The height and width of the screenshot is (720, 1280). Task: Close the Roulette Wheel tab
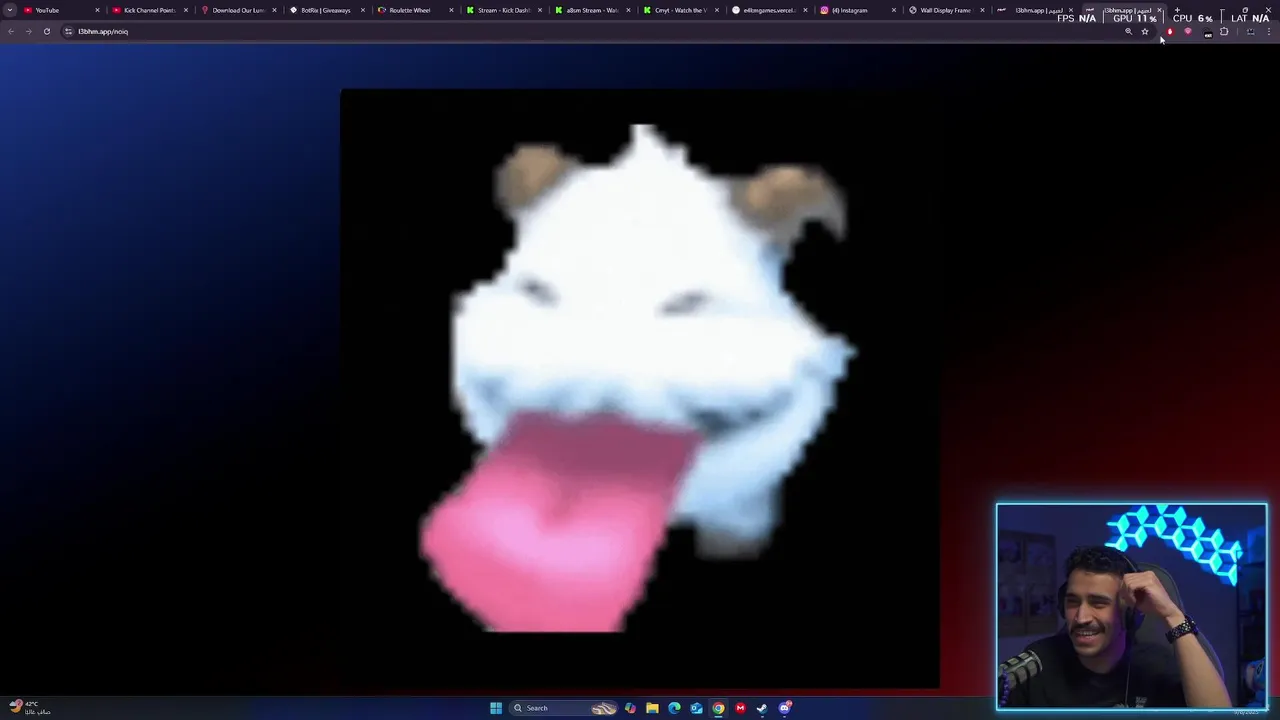(451, 10)
